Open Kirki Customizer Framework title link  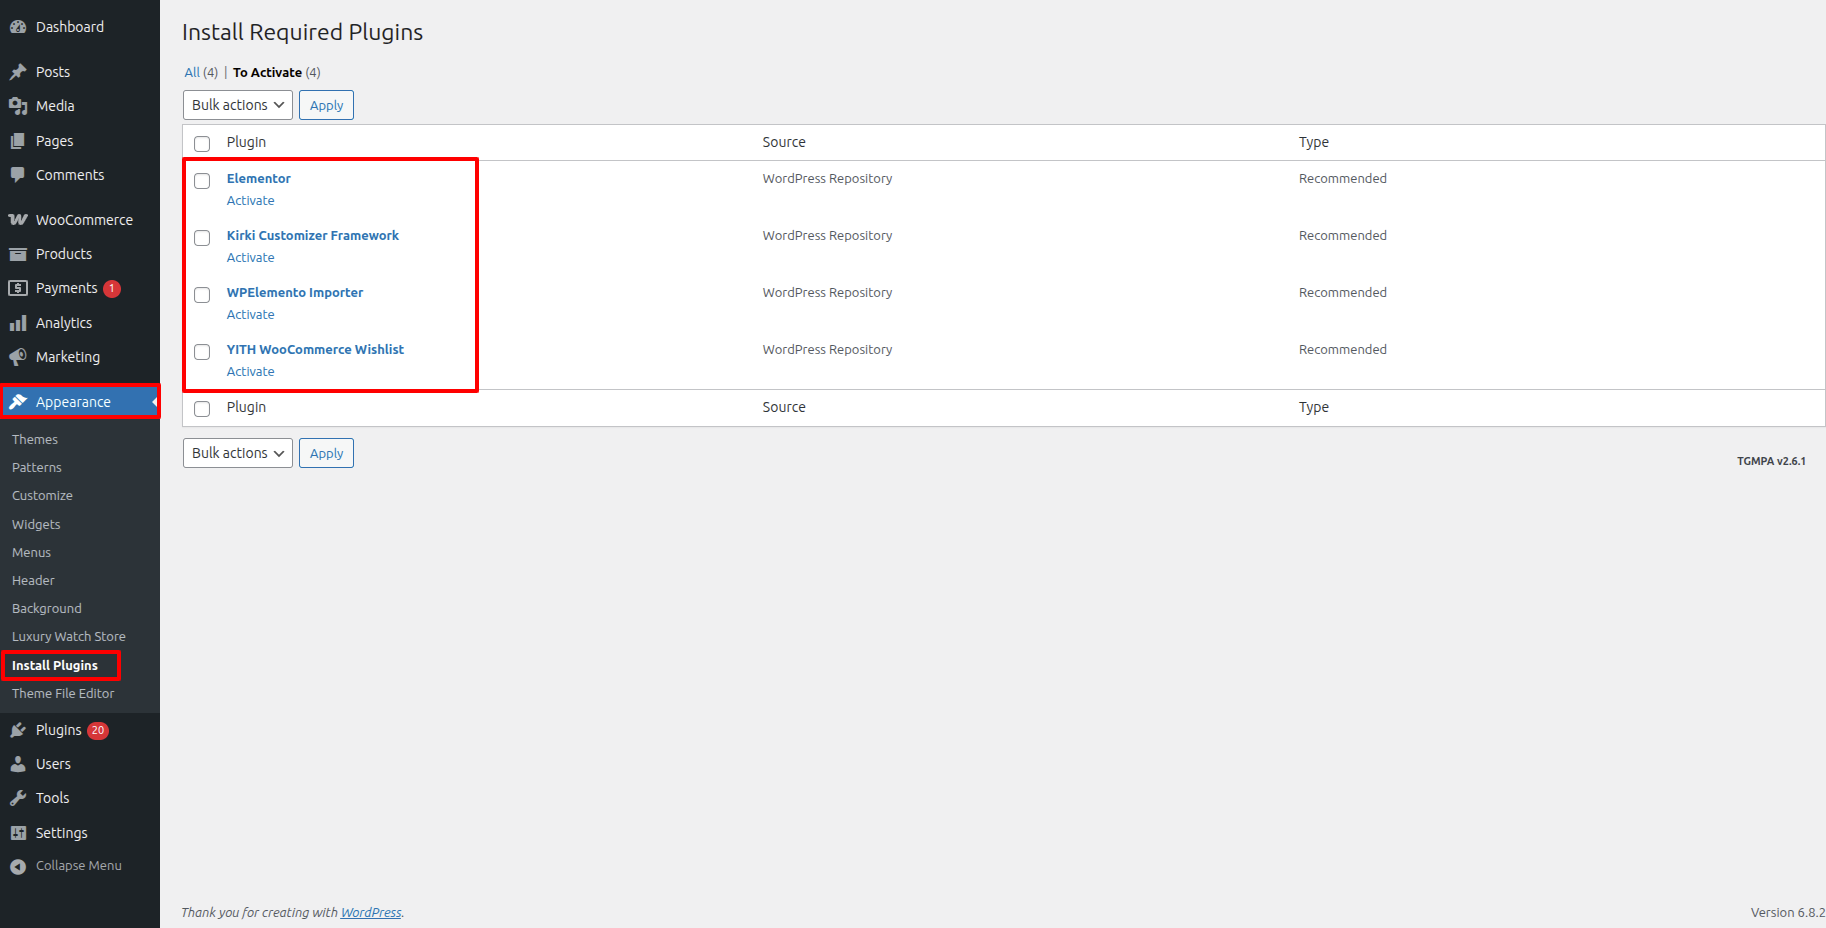[313, 236]
